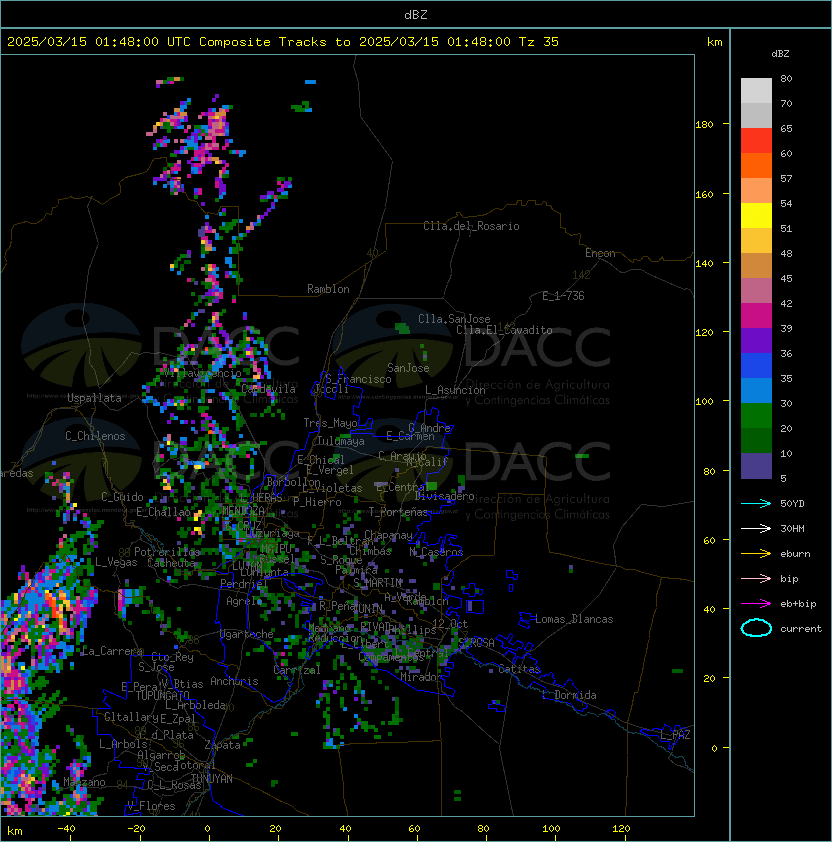This screenshot has height=842, width=832.
Task: Click the 'Zapata' map label
Action: [x=222, y=745]
